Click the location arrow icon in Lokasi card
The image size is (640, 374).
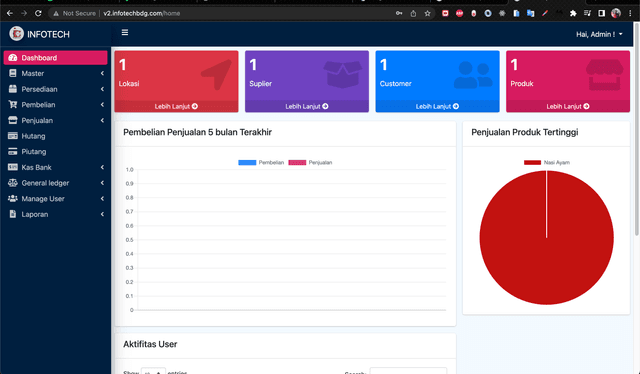(216, 74)
